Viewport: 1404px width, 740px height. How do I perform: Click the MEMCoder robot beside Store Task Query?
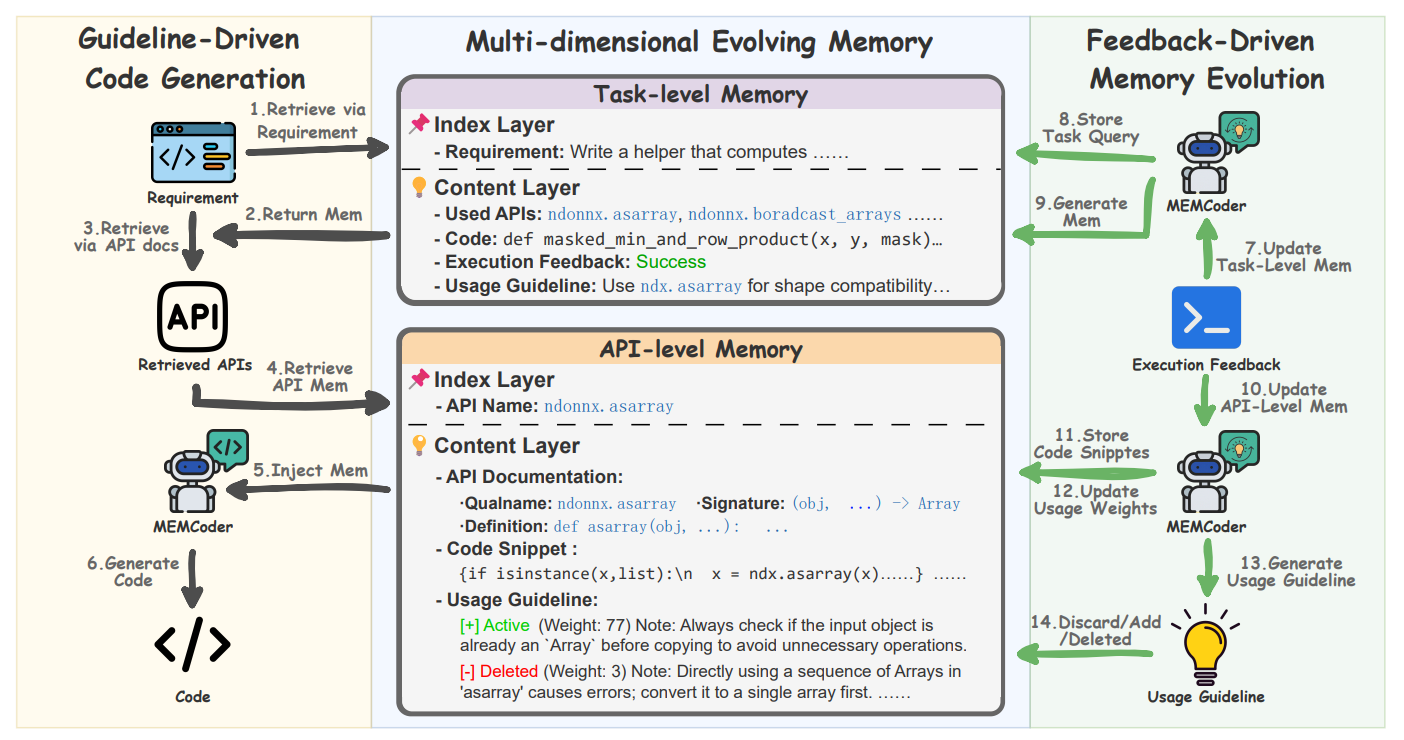coord(1216,151)
